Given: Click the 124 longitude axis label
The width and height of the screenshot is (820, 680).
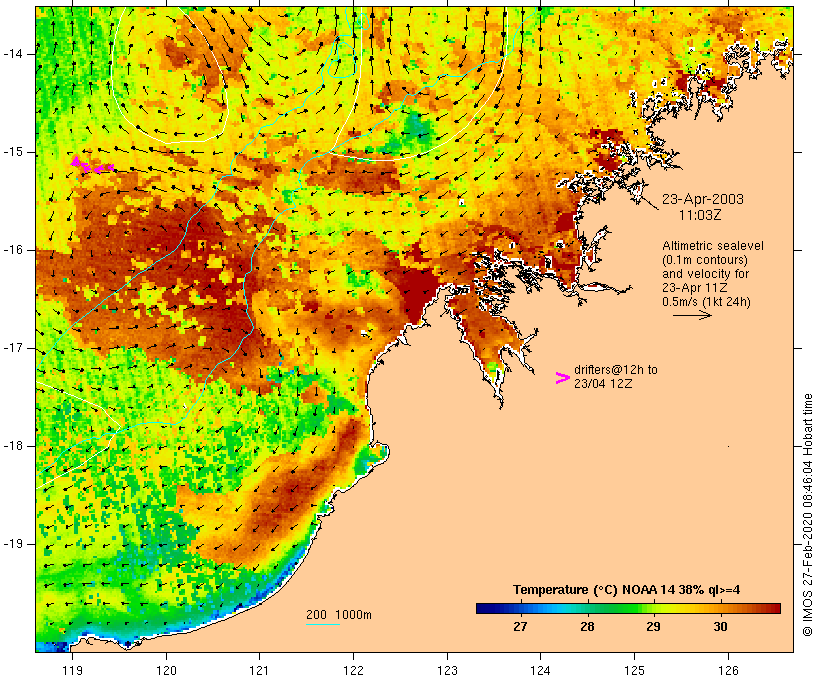Looking at the screenshot, I should click(540, 670).
